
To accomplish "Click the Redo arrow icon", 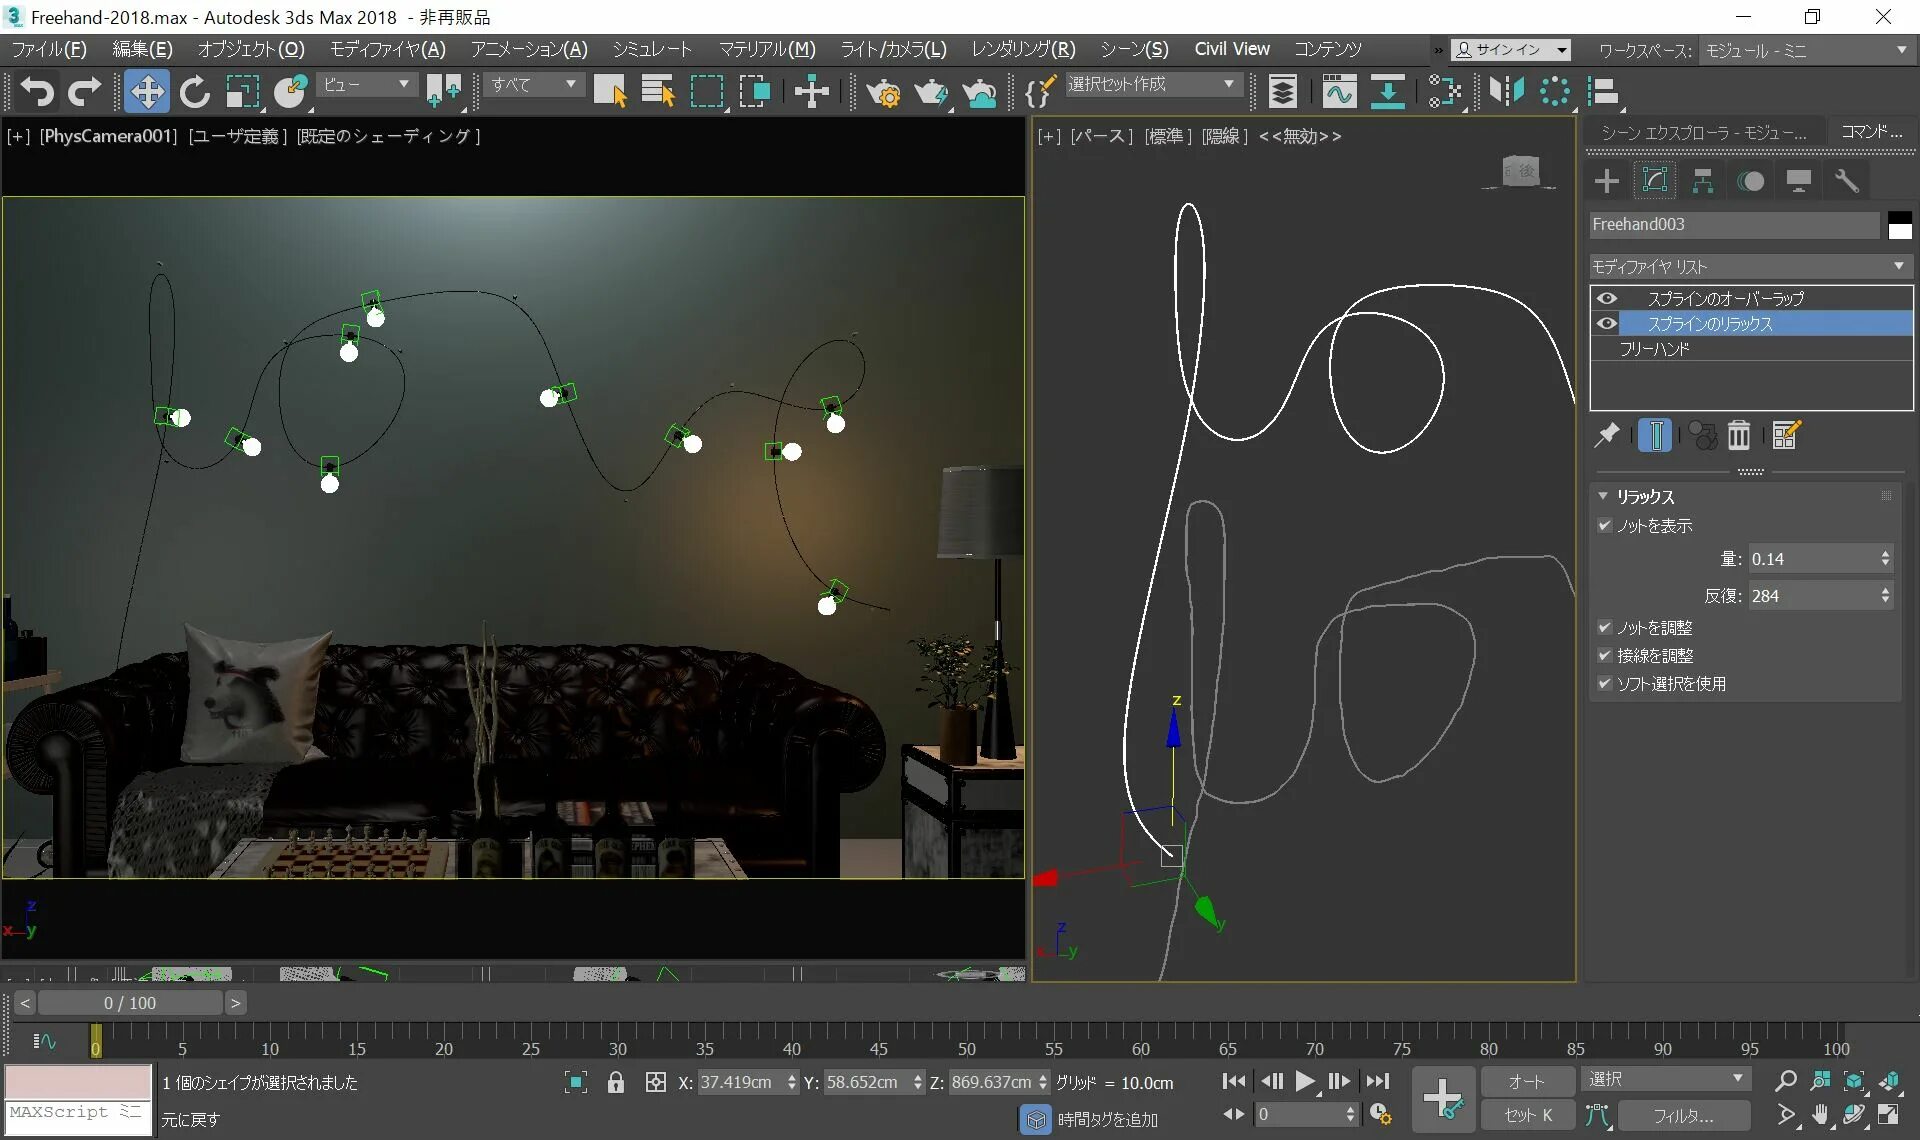I will point(84,92).
